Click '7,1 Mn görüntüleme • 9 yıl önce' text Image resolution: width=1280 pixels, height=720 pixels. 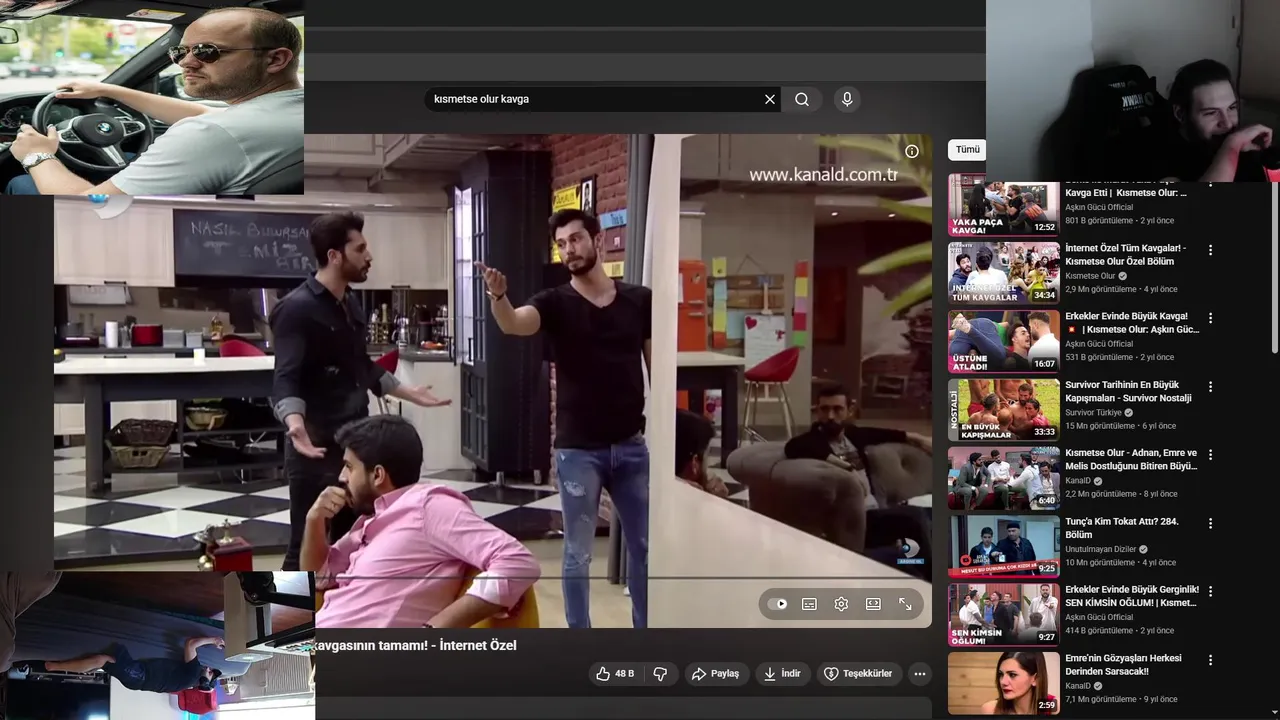point(1121,699)
